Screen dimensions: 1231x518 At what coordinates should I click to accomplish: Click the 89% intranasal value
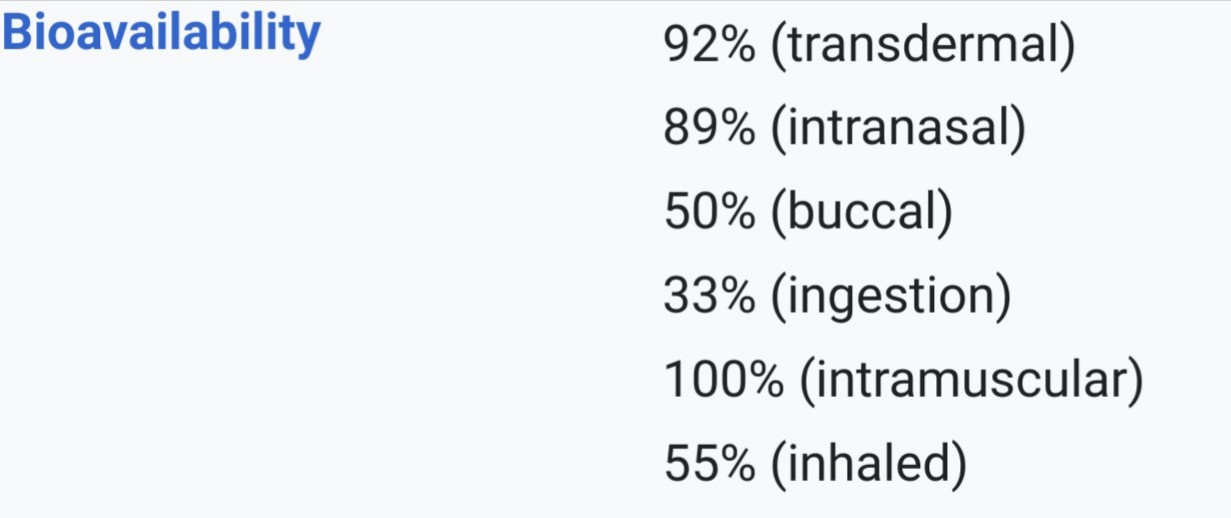click(x=709, y=130)
